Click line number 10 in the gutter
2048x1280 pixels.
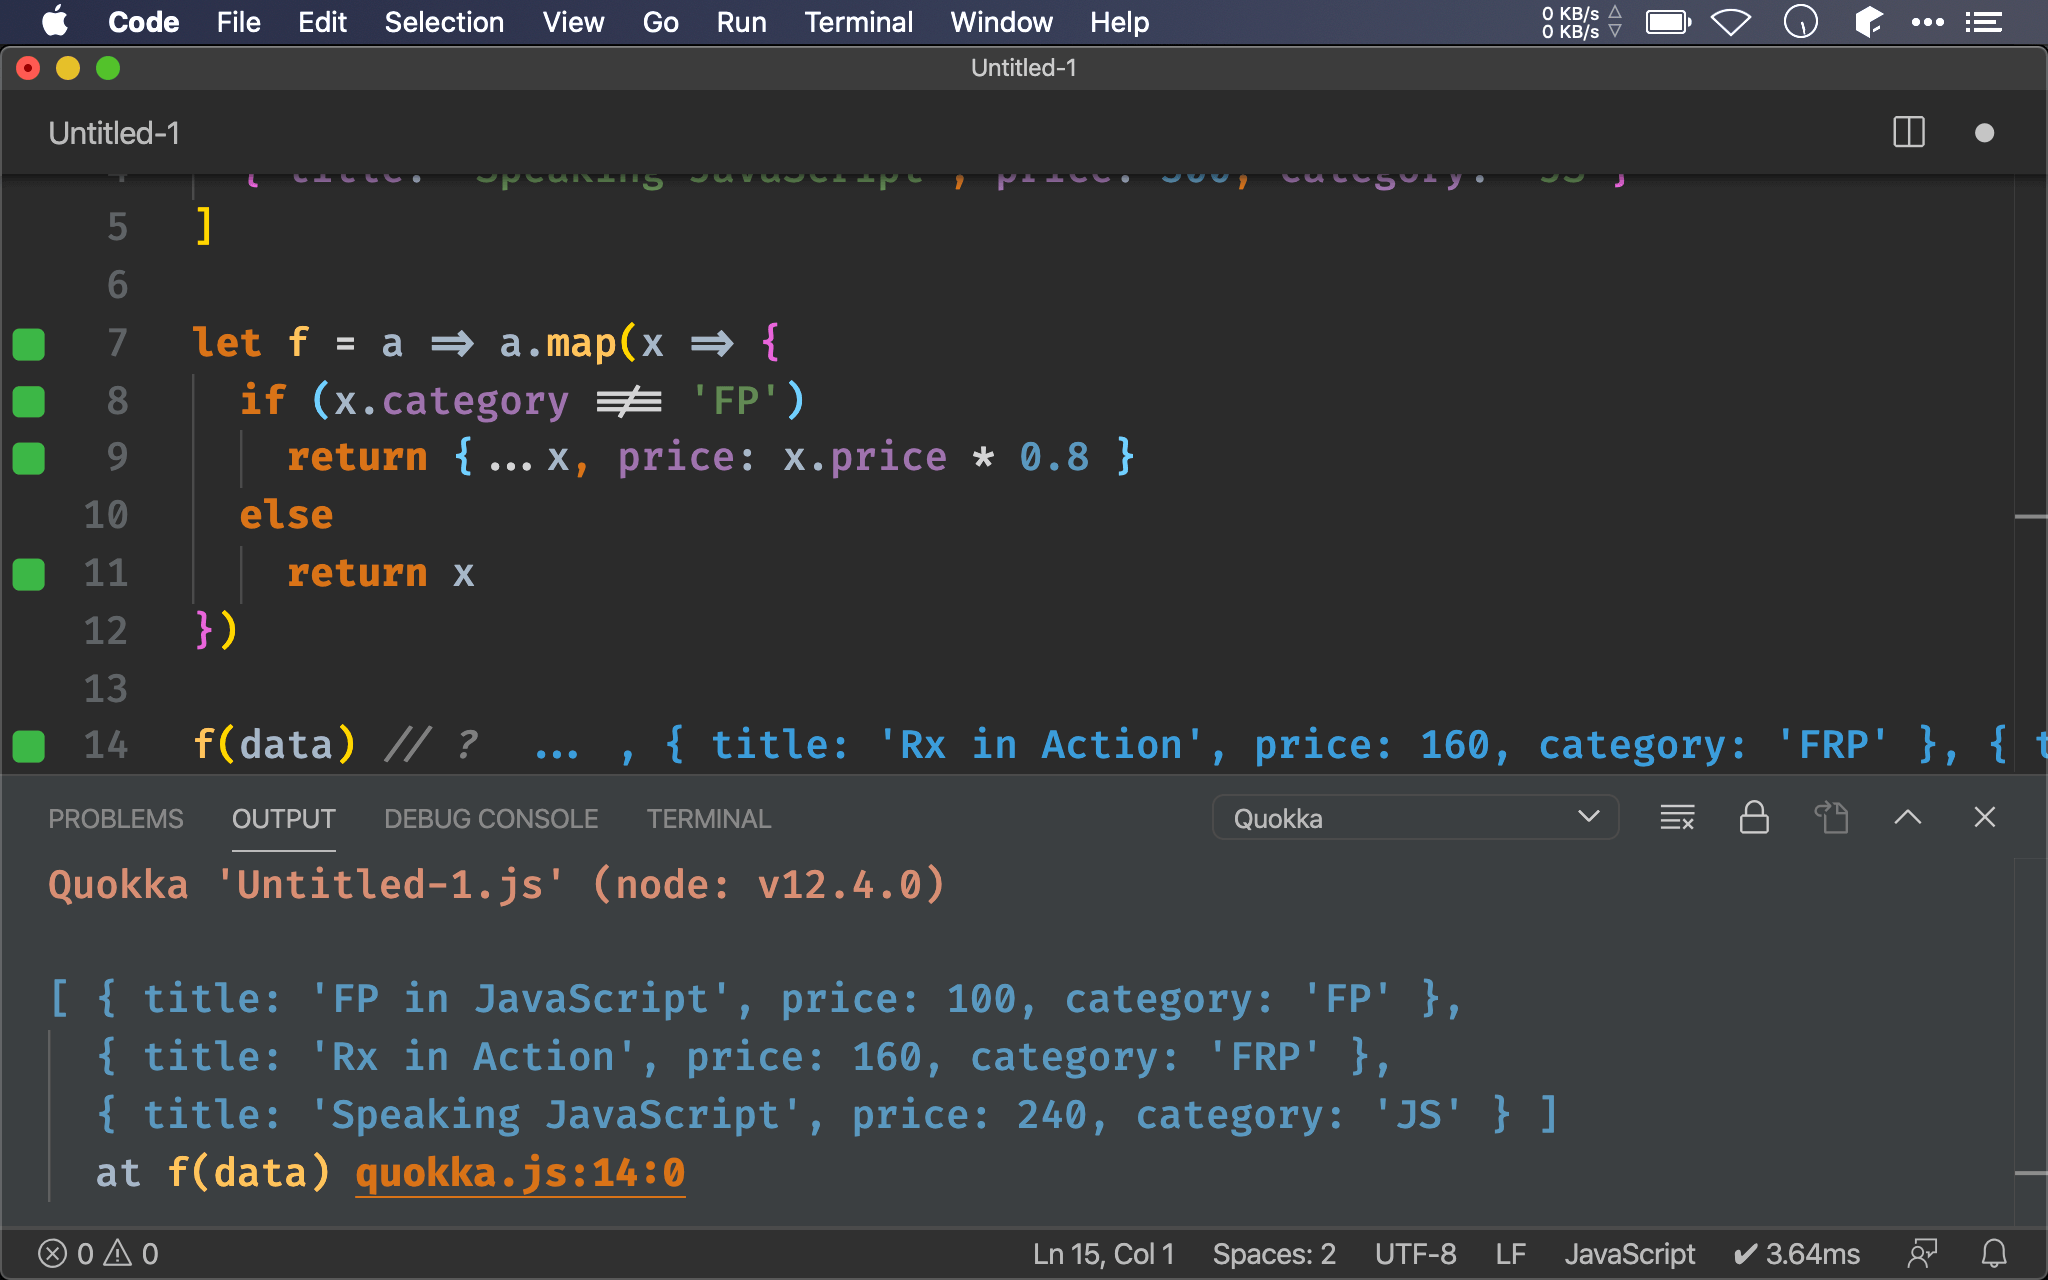[x=106, y=515]
